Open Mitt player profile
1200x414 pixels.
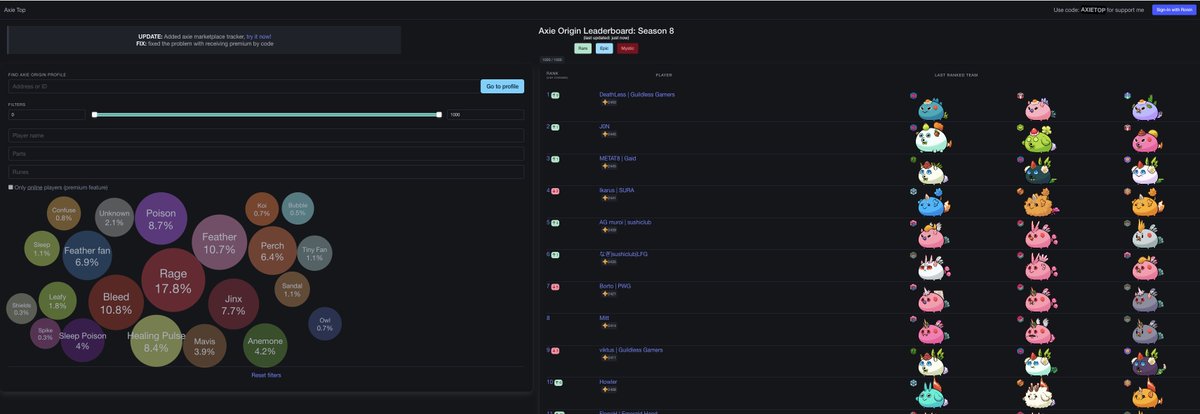604,318
